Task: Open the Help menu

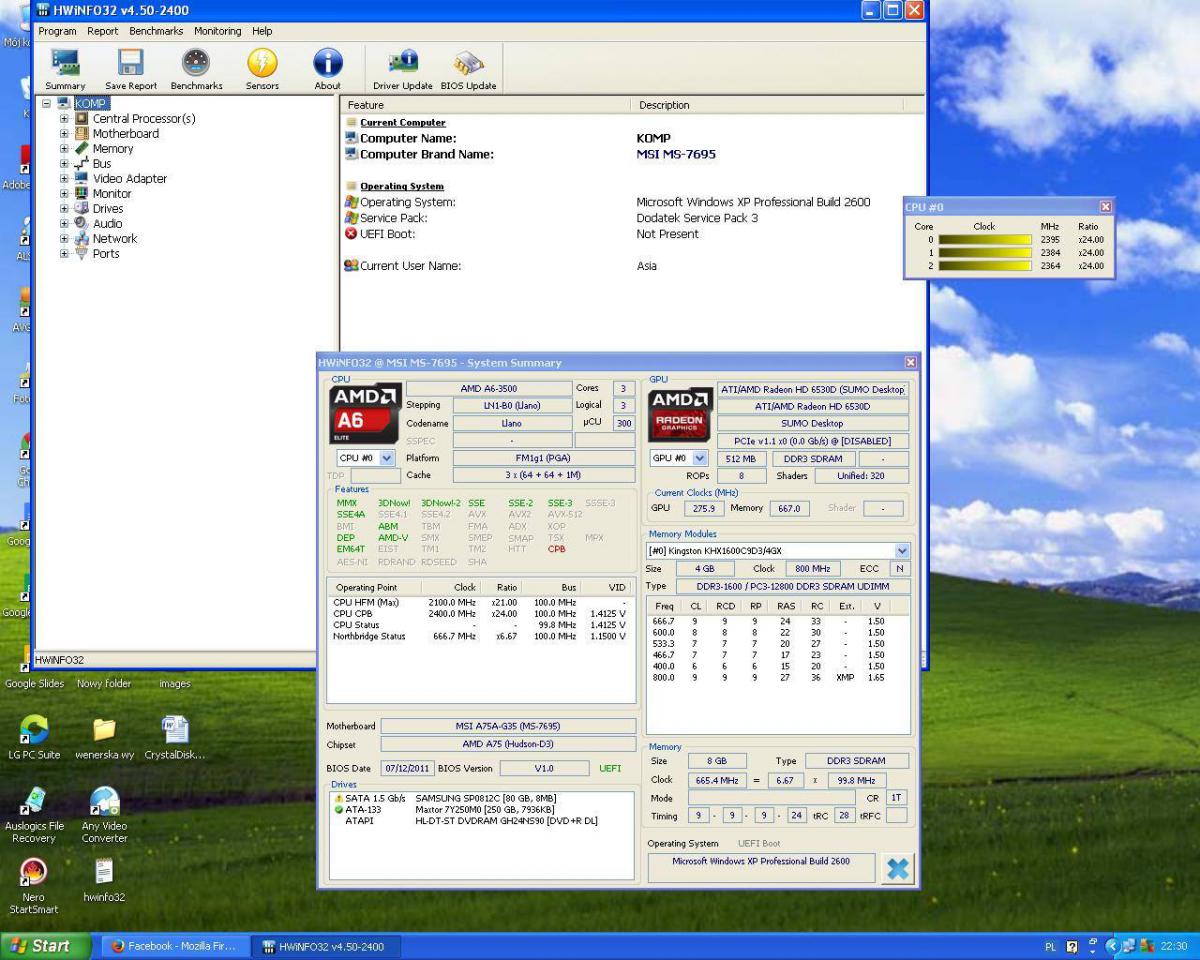Action: (x=262, y=31)
